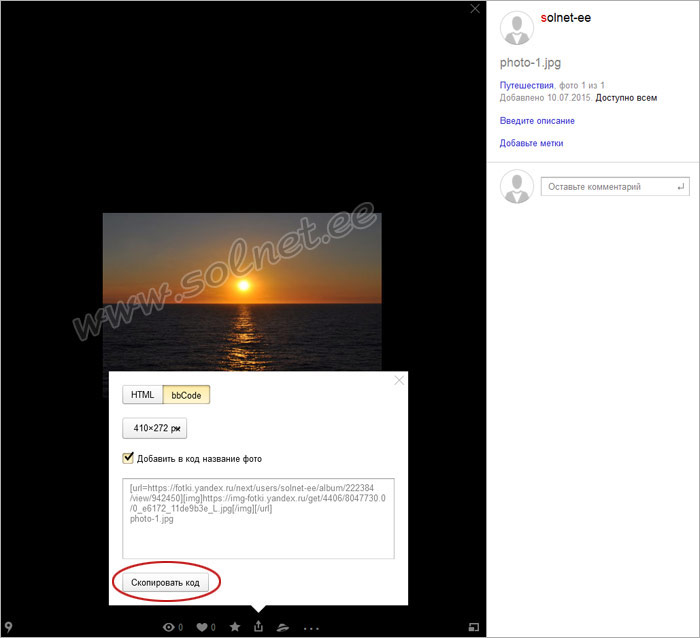Like the photo with heart icon
Viewport: 700px width, 638px height.
point(202,627)
